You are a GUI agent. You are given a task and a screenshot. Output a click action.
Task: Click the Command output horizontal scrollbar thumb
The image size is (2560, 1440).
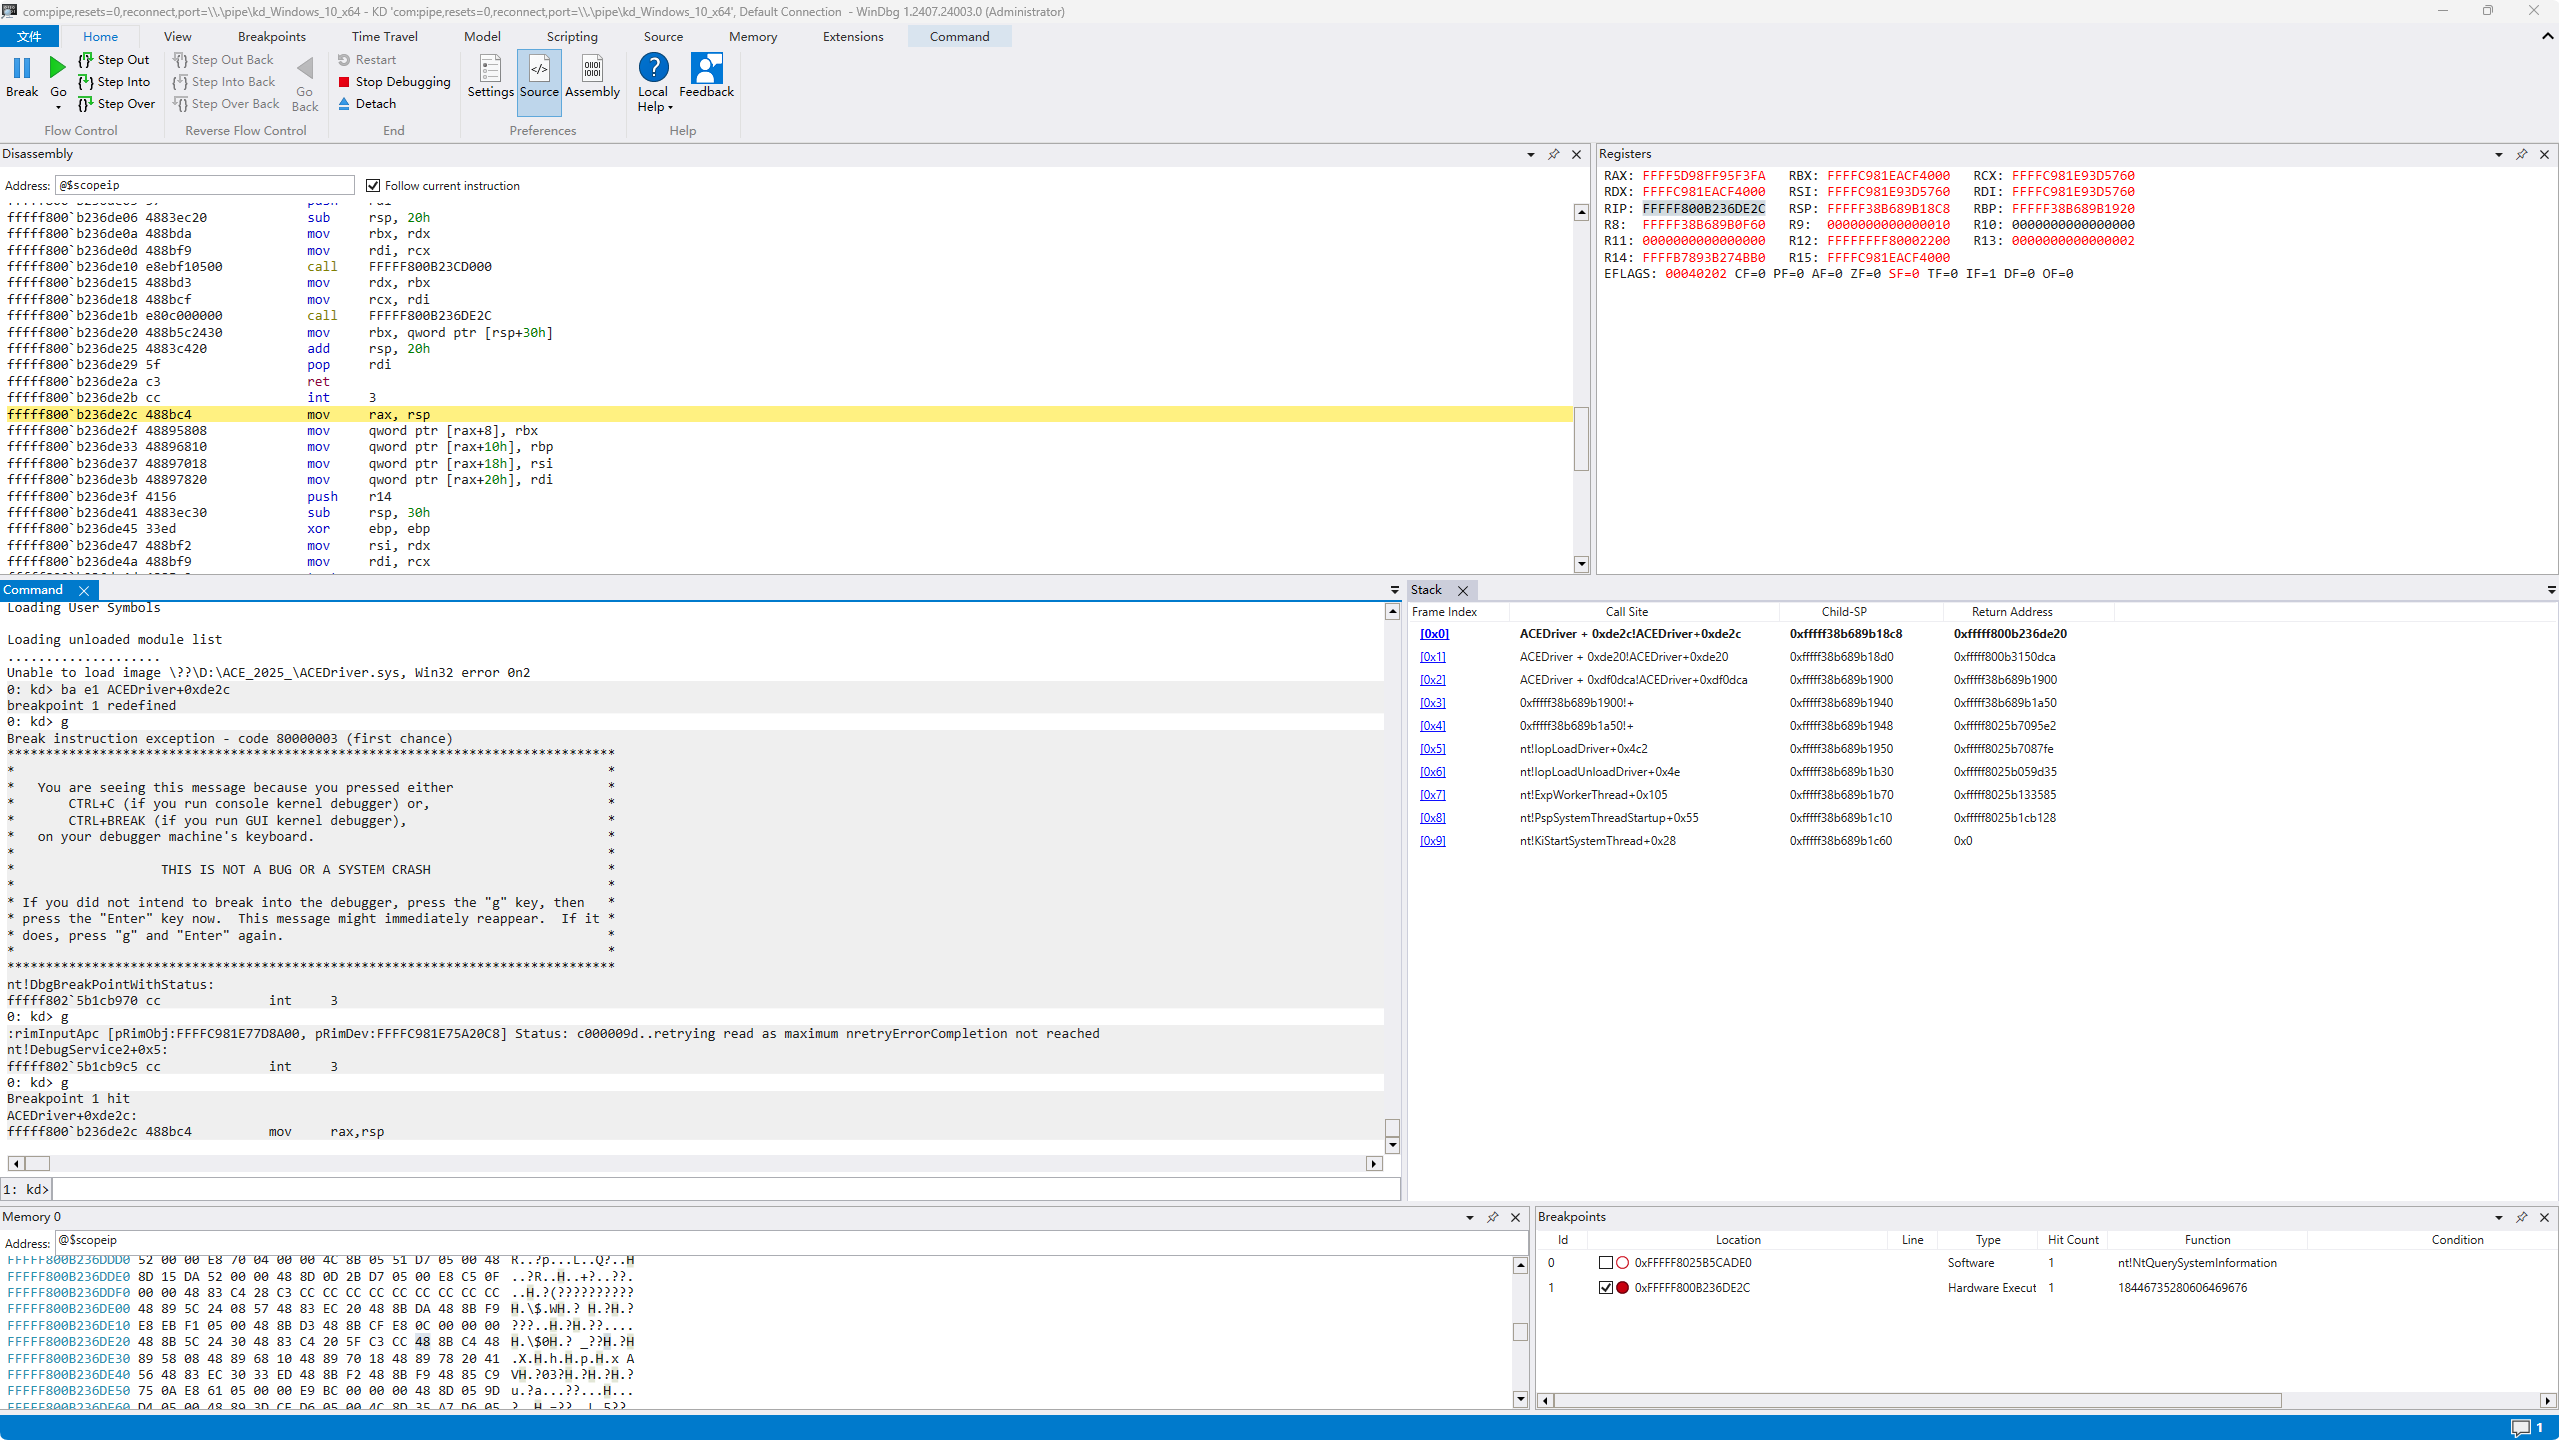(37, 1164)
